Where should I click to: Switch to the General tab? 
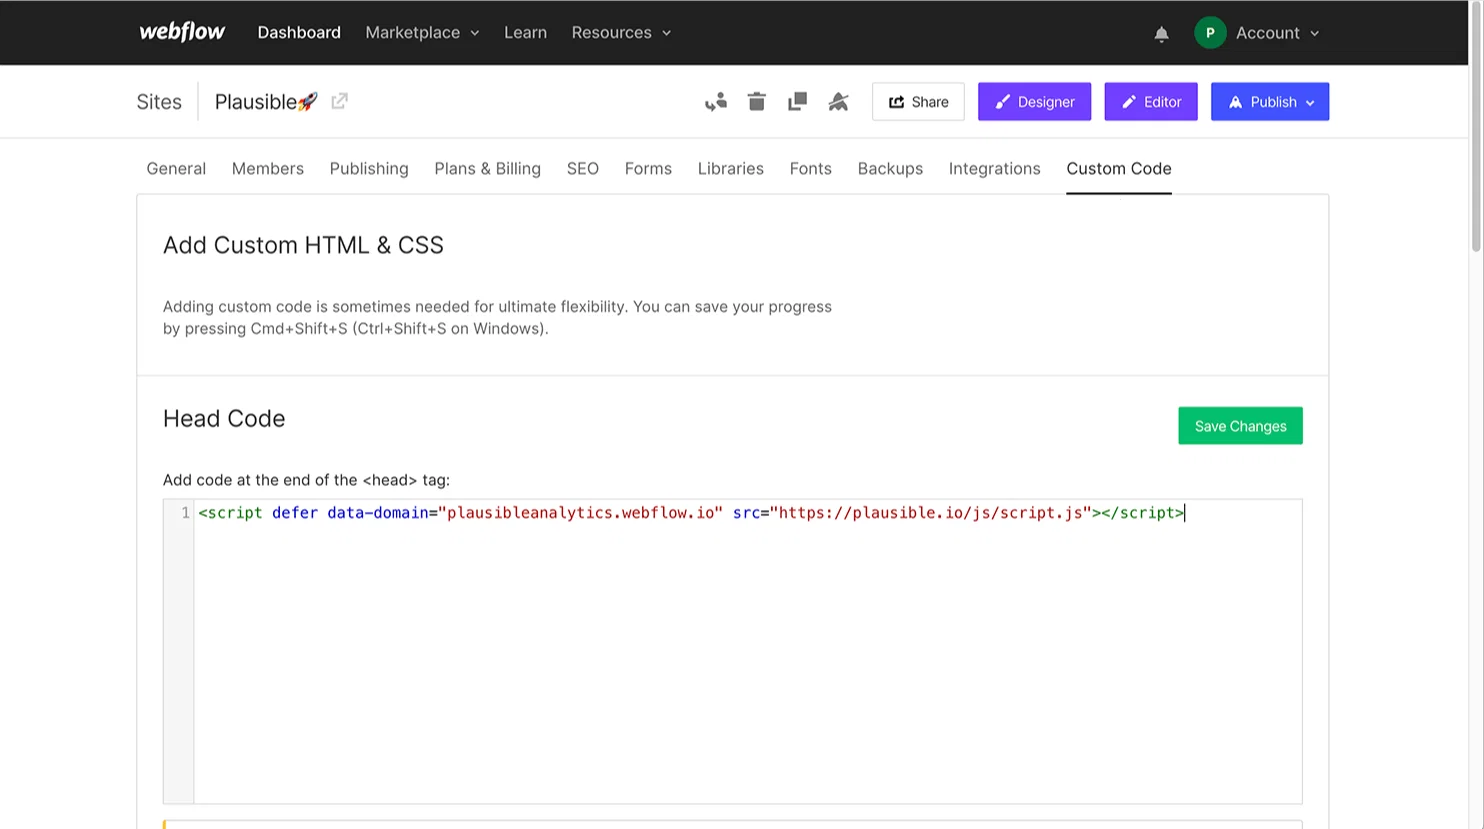pos(176,168)
